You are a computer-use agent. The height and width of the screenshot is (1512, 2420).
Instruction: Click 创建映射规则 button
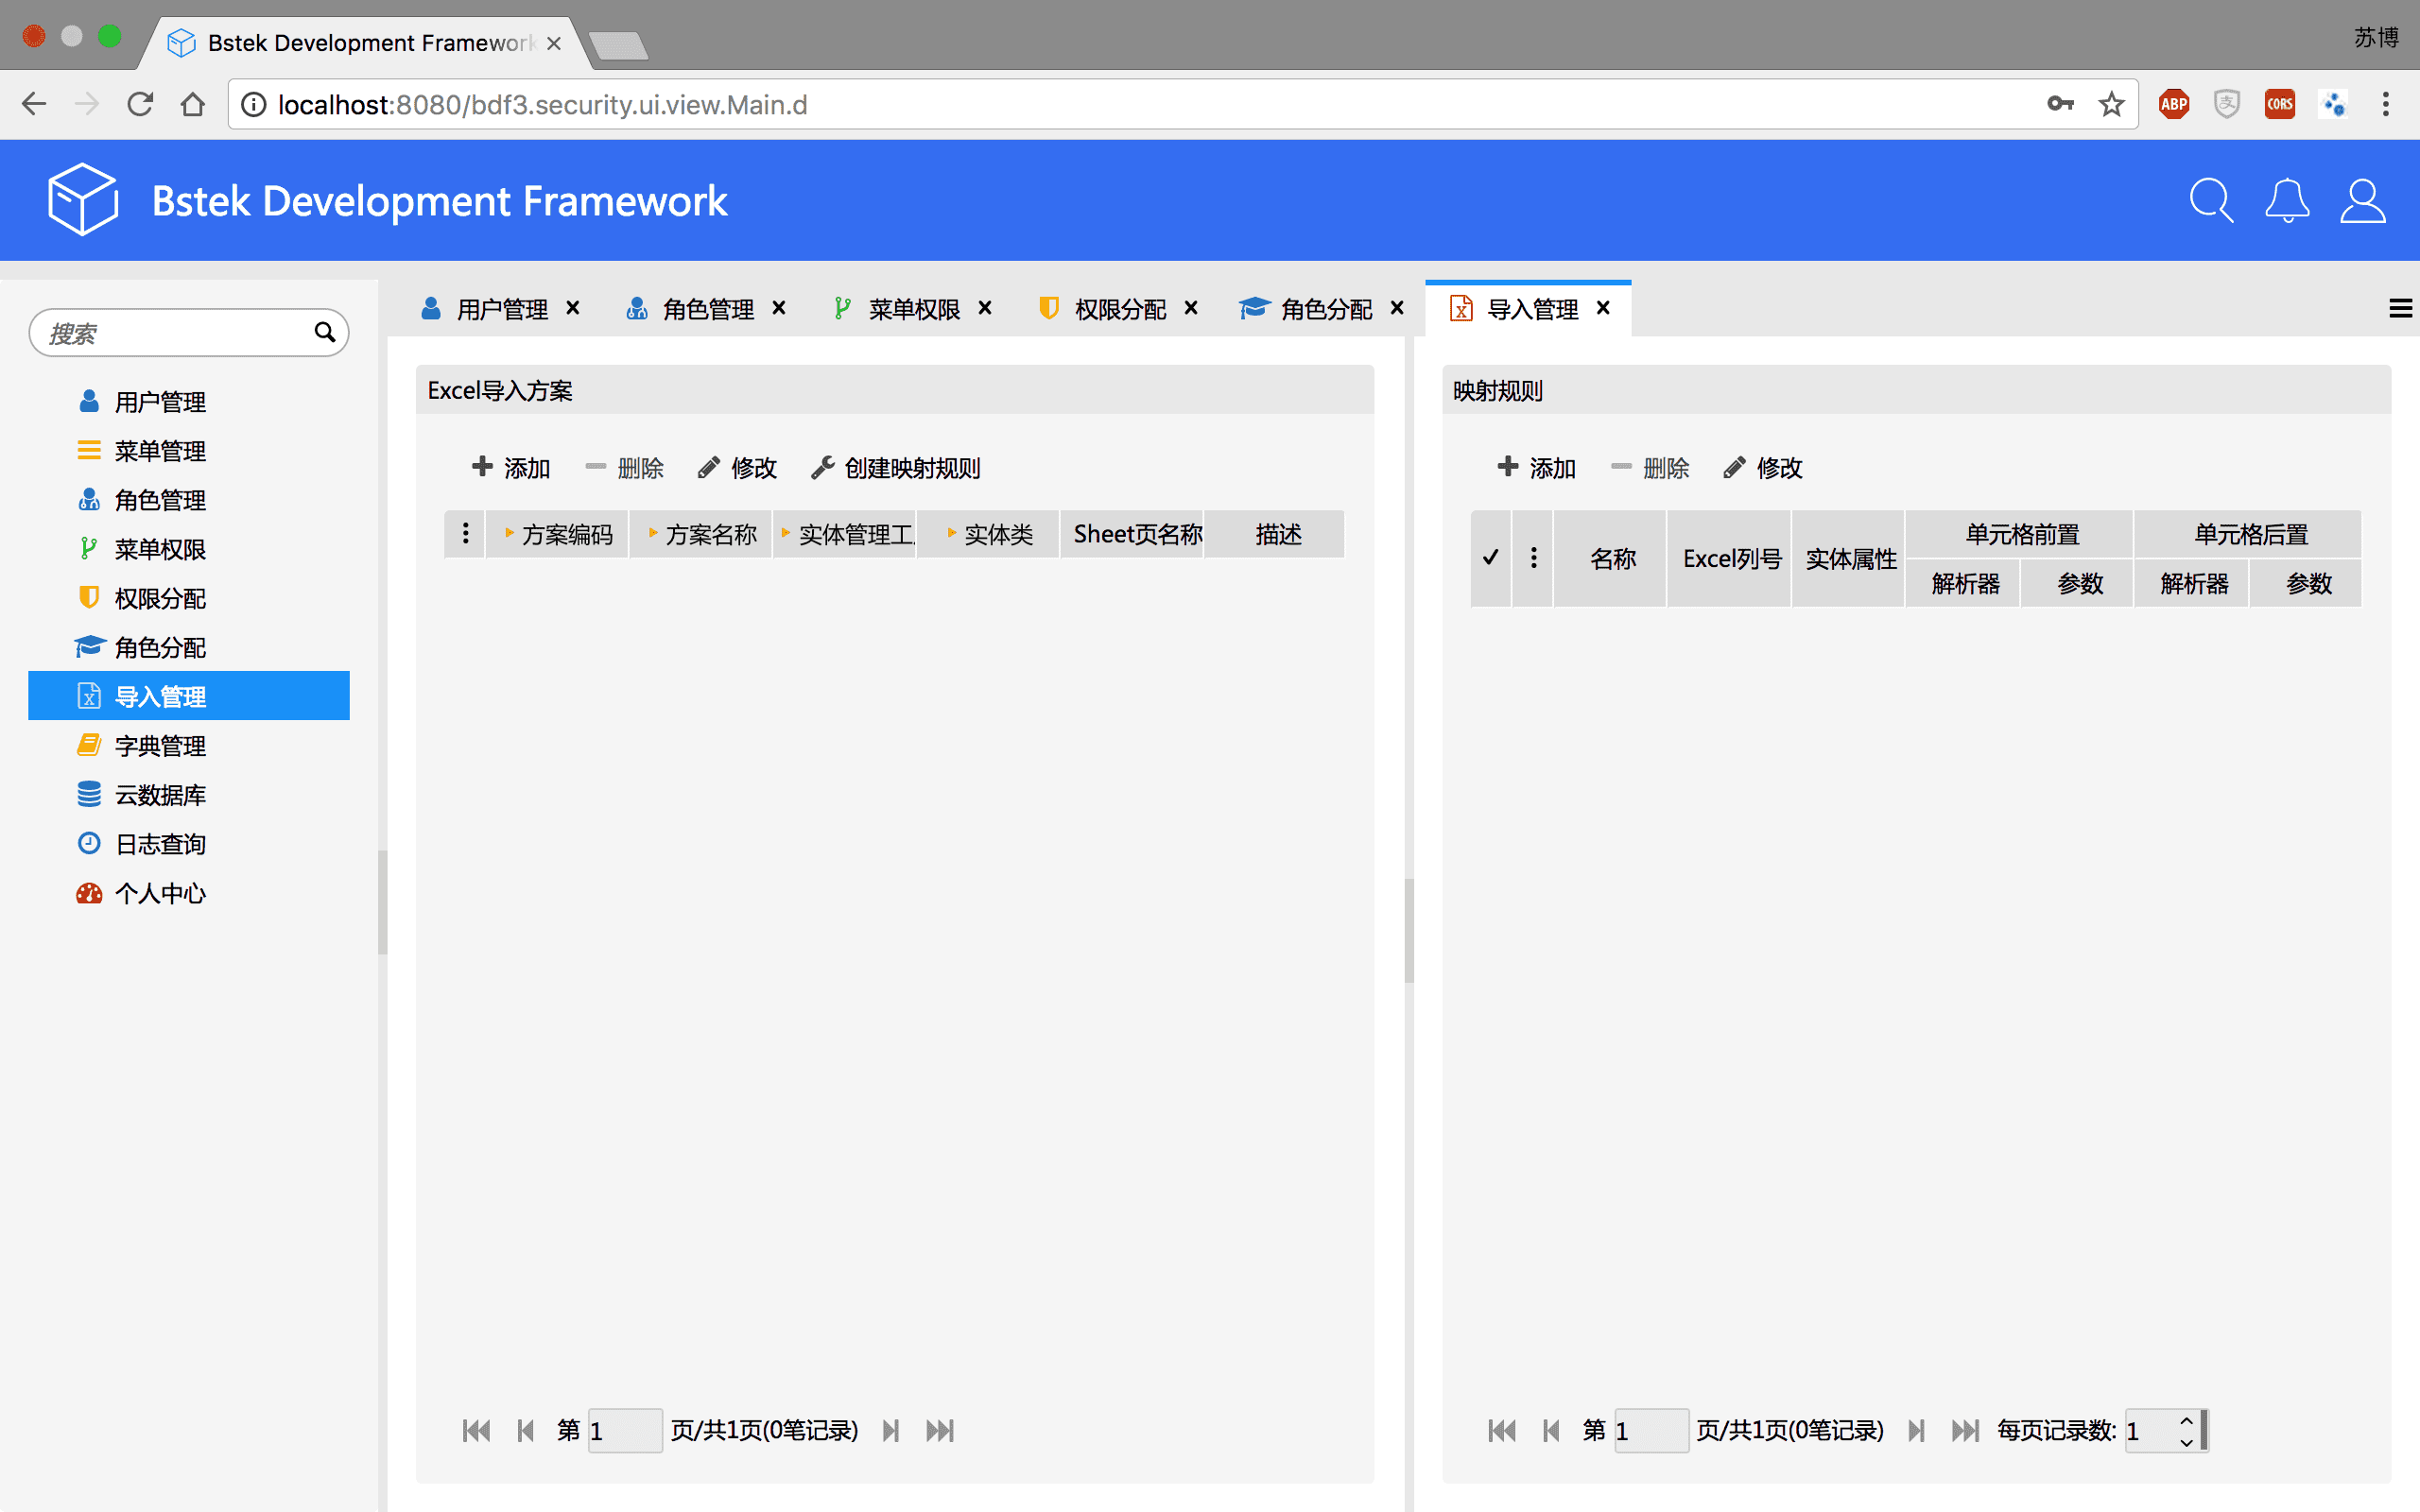[x=896, y=468]
